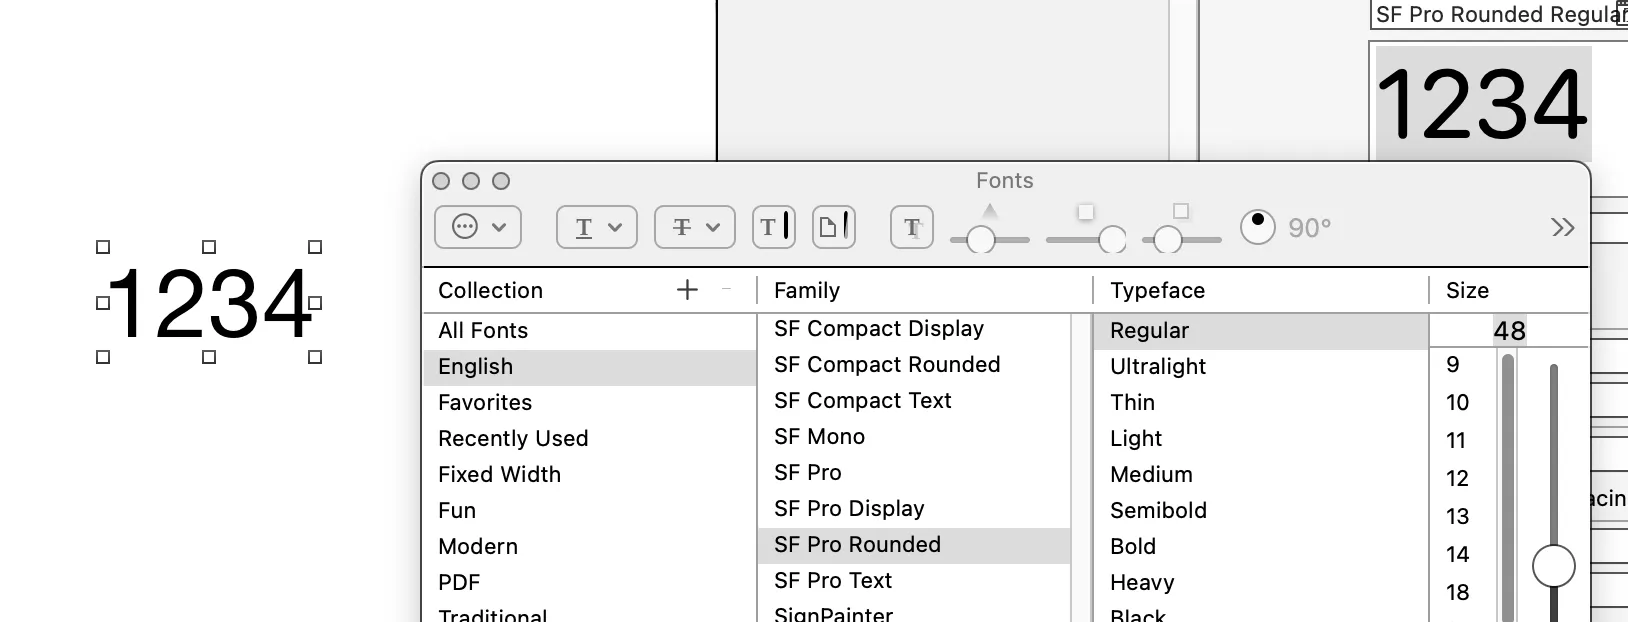Click the document color button
1628x622 pixels.
pyautogui.click(x=834, y=227)
